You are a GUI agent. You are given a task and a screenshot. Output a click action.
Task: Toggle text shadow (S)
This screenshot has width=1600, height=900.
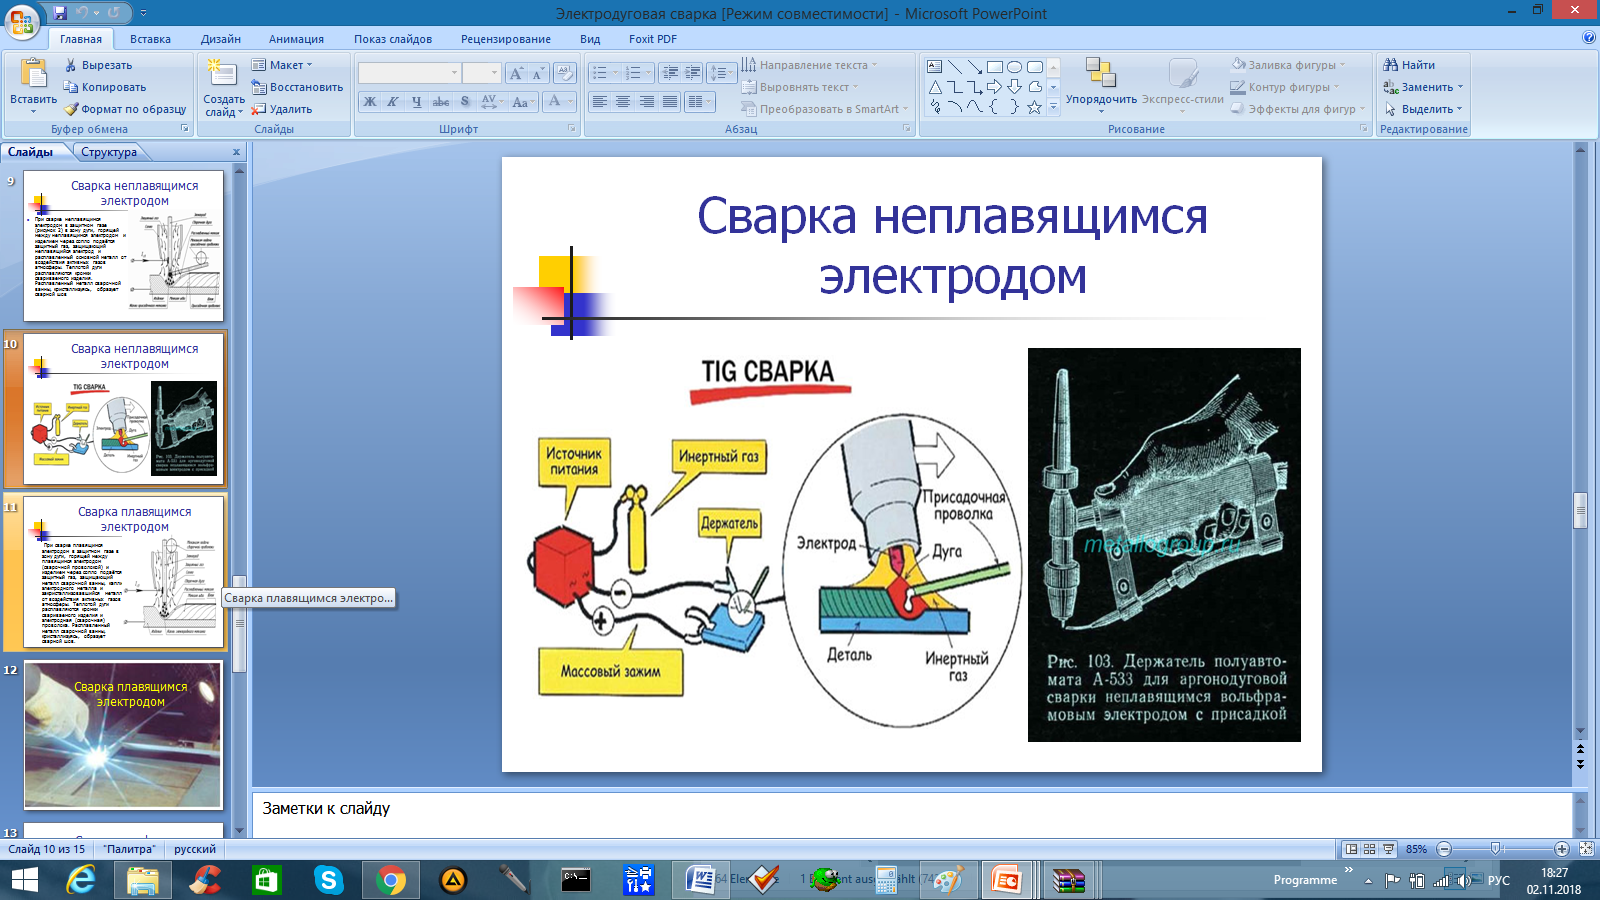(x=465, y=102)
